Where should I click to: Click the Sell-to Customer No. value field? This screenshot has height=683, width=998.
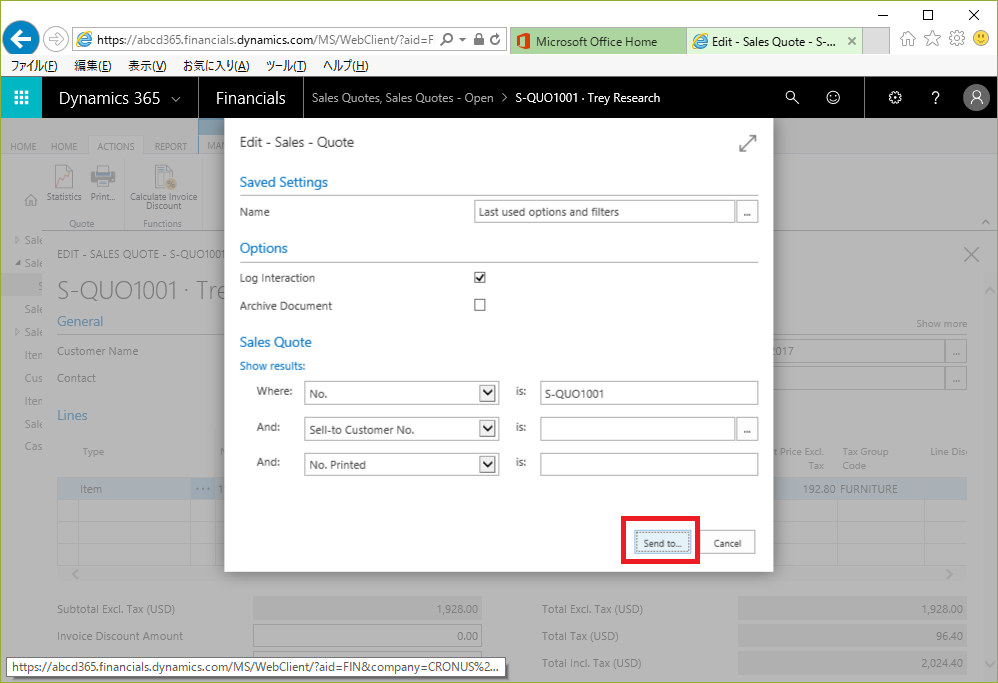tap(638, 430)
